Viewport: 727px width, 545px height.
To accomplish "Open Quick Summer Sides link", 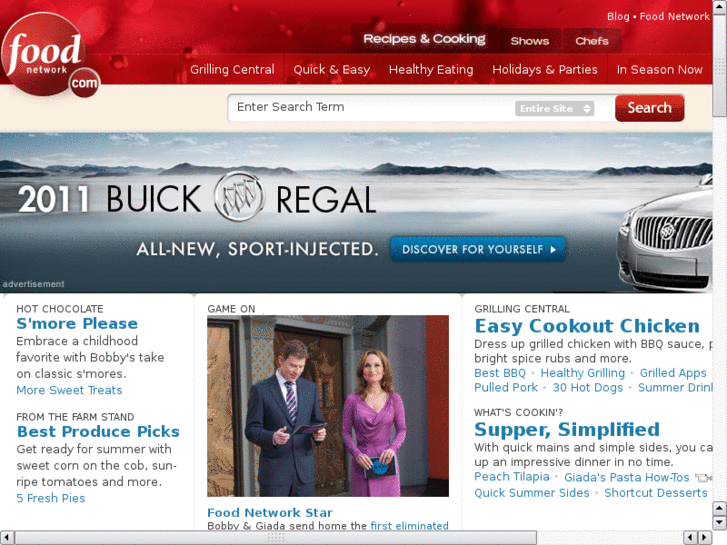I will pos(532,493).
